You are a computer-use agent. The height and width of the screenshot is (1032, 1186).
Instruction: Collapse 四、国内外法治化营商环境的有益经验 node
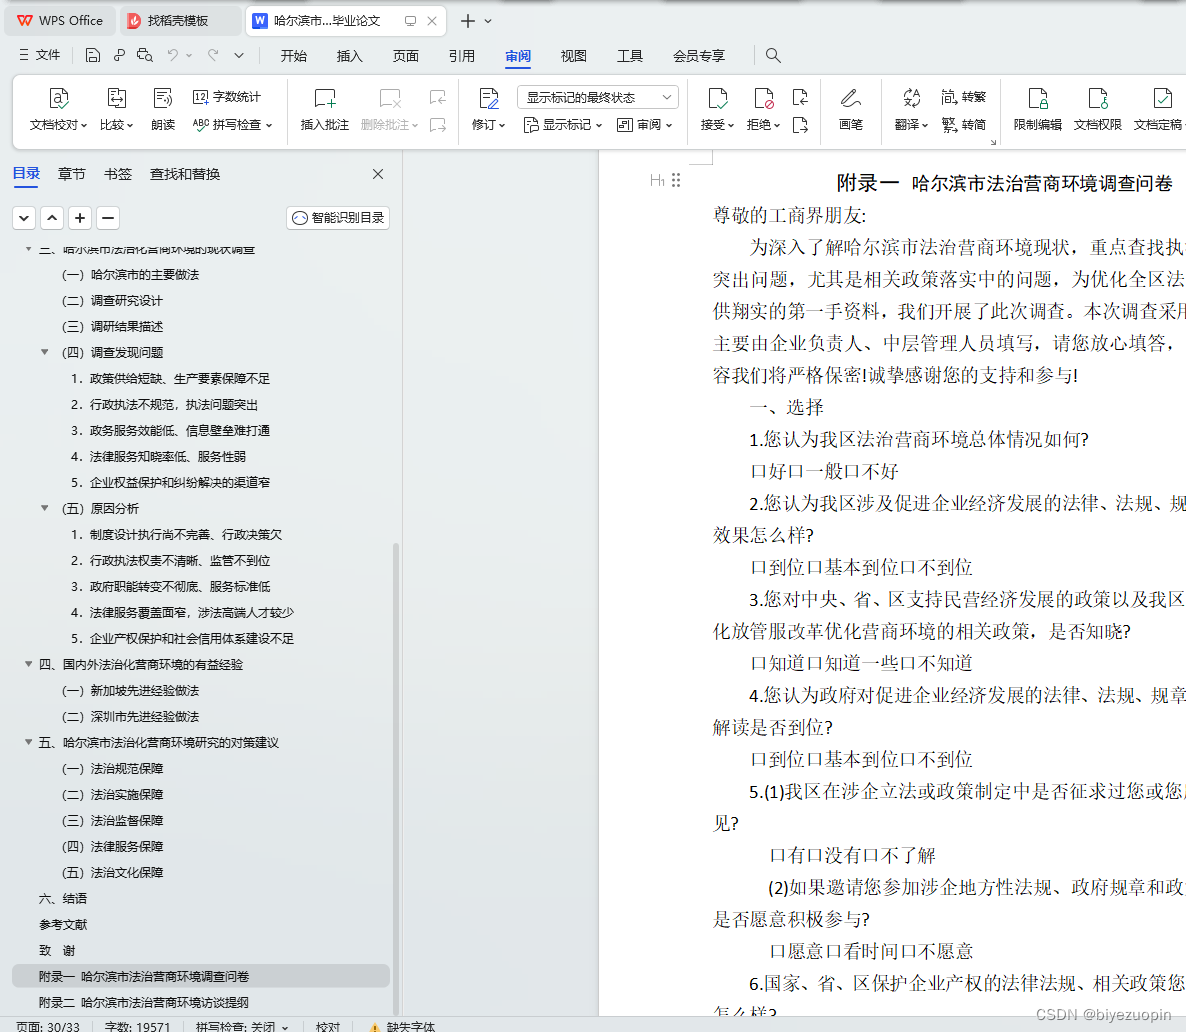(28, 664)
